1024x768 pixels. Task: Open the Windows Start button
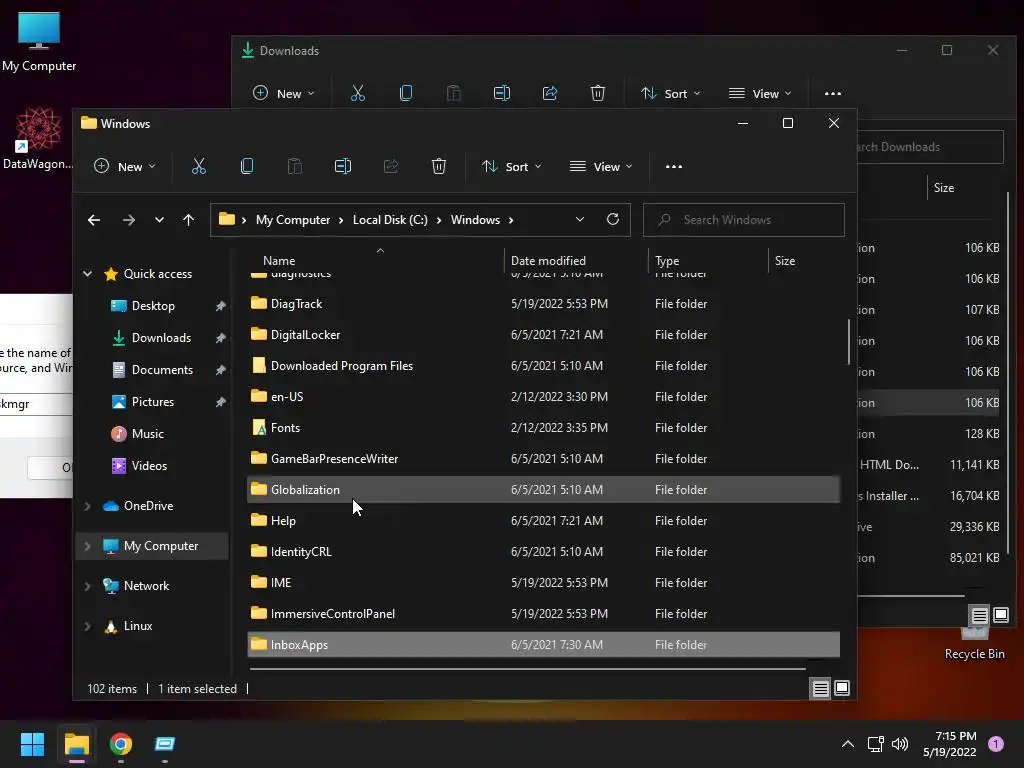(32, 744)
